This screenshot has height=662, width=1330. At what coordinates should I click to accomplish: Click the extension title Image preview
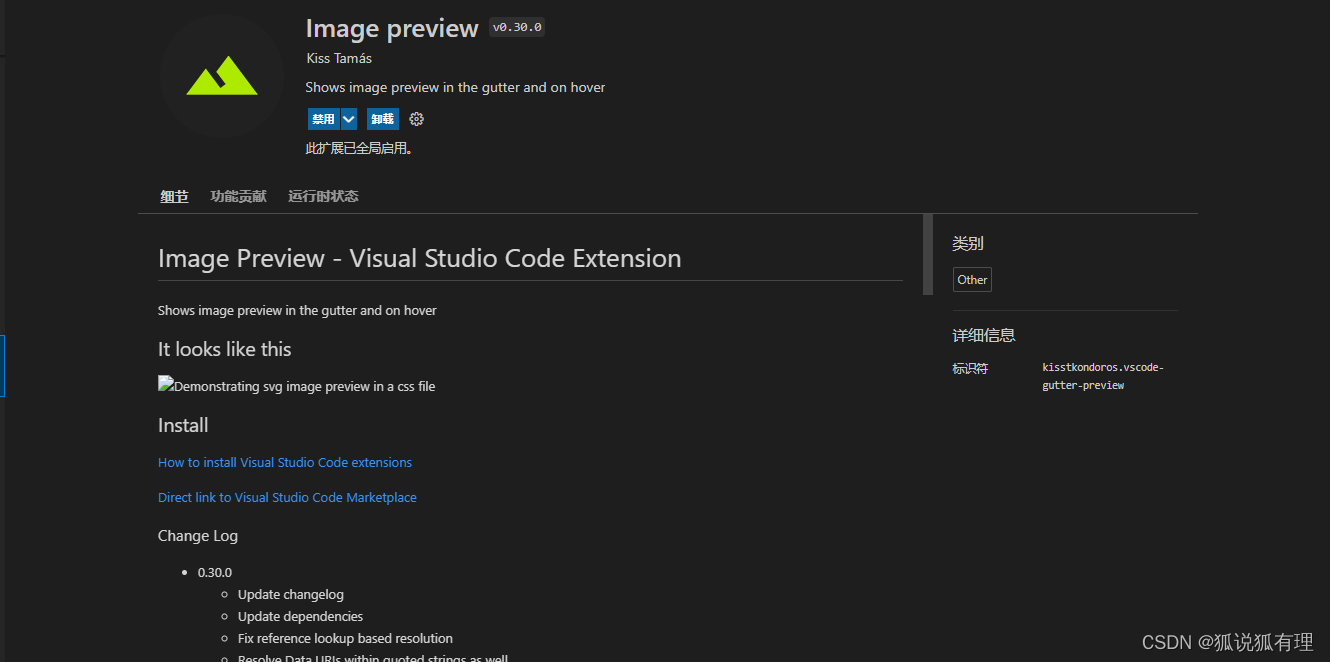click(x=392, y=28)
